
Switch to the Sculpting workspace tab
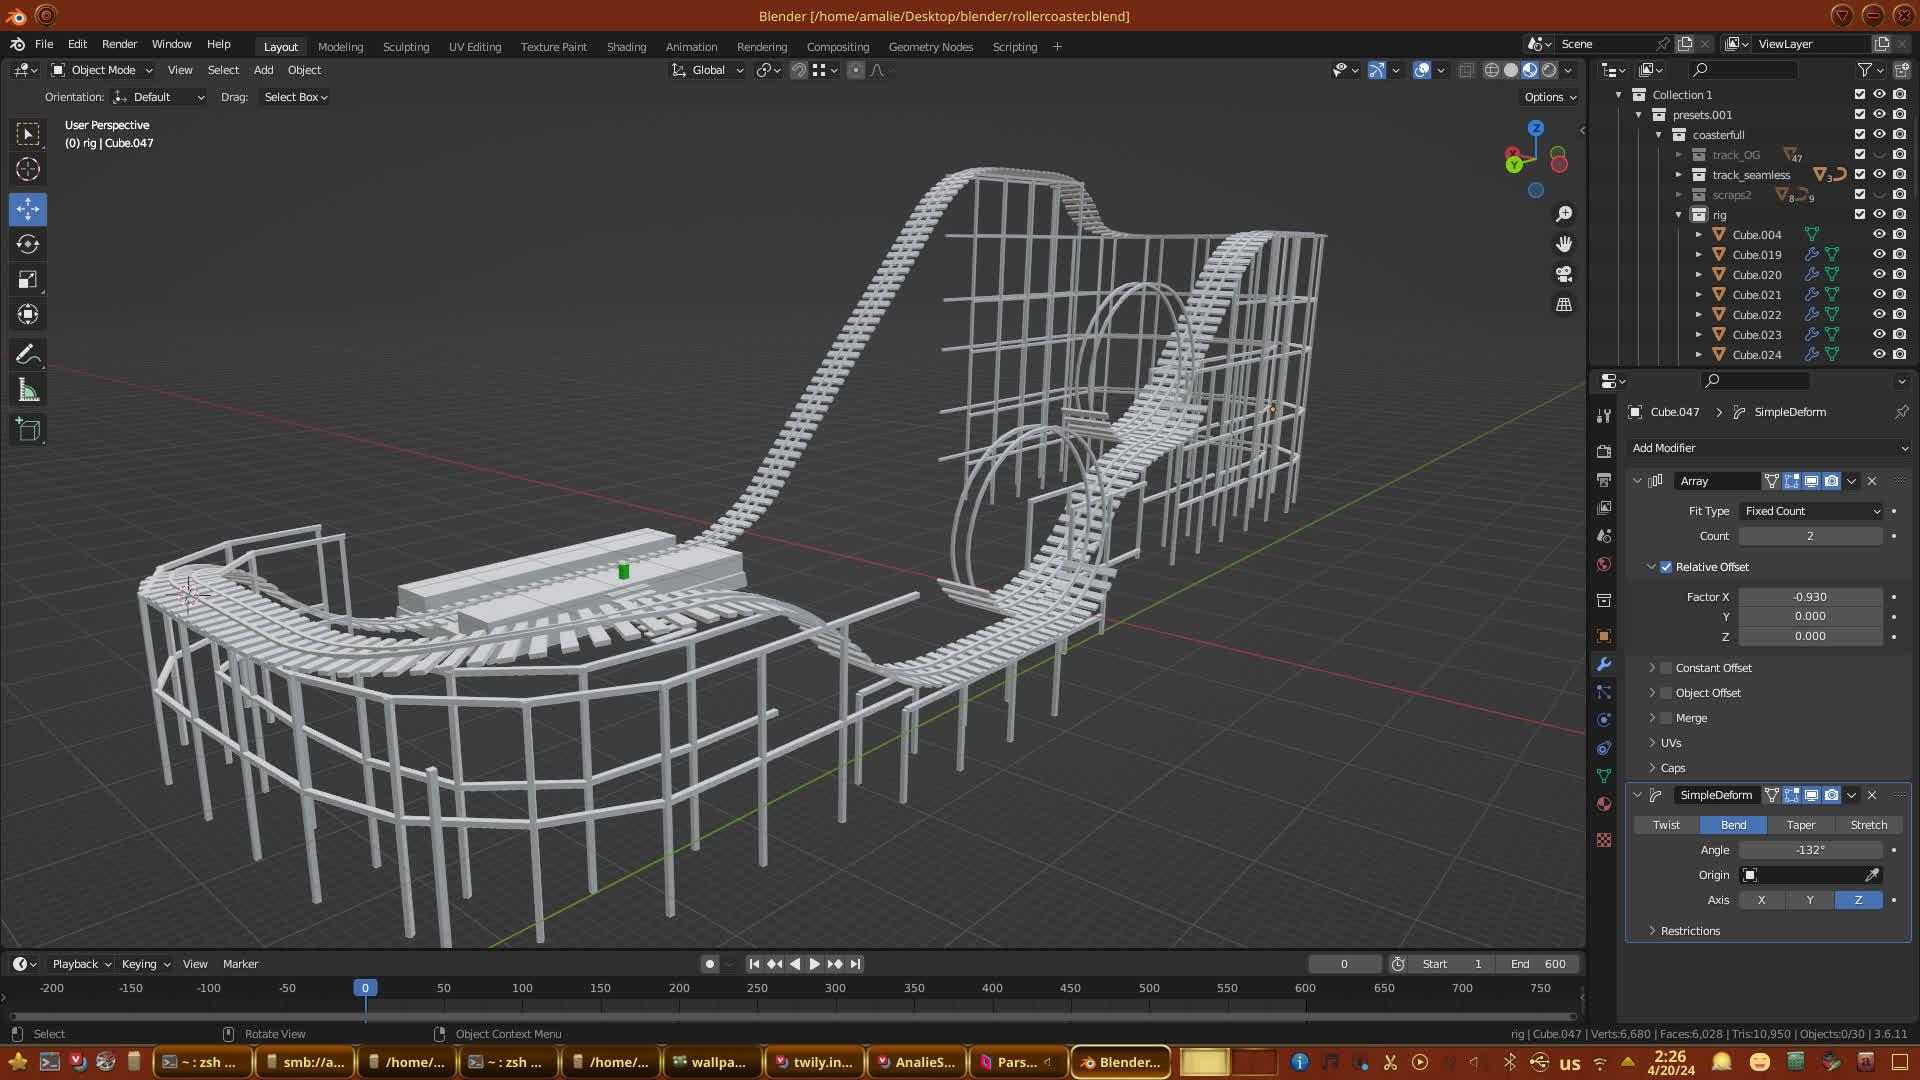pyautogui.click(x=405, y=47)
